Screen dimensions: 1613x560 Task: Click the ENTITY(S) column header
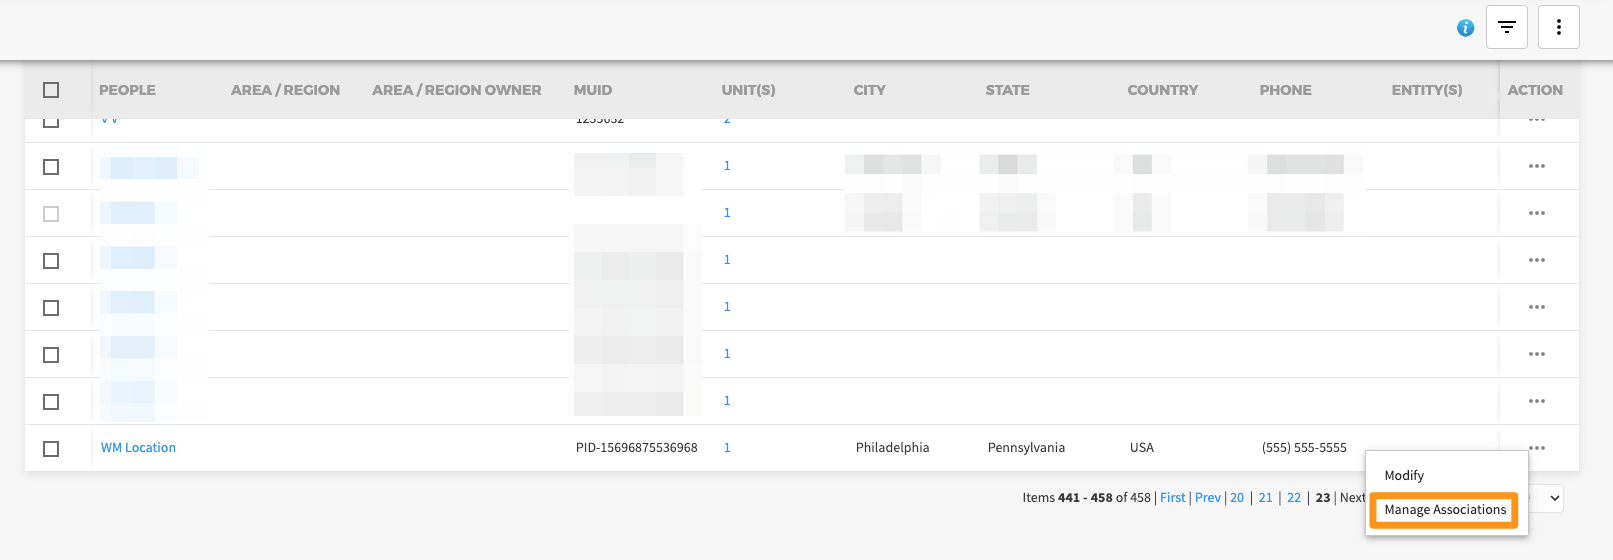[1427, 90]
